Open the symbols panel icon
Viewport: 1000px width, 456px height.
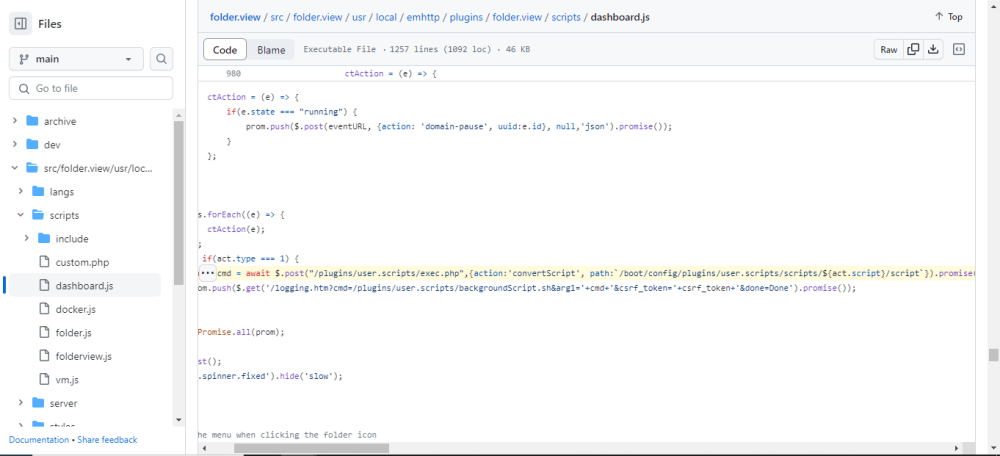[959, 50]
